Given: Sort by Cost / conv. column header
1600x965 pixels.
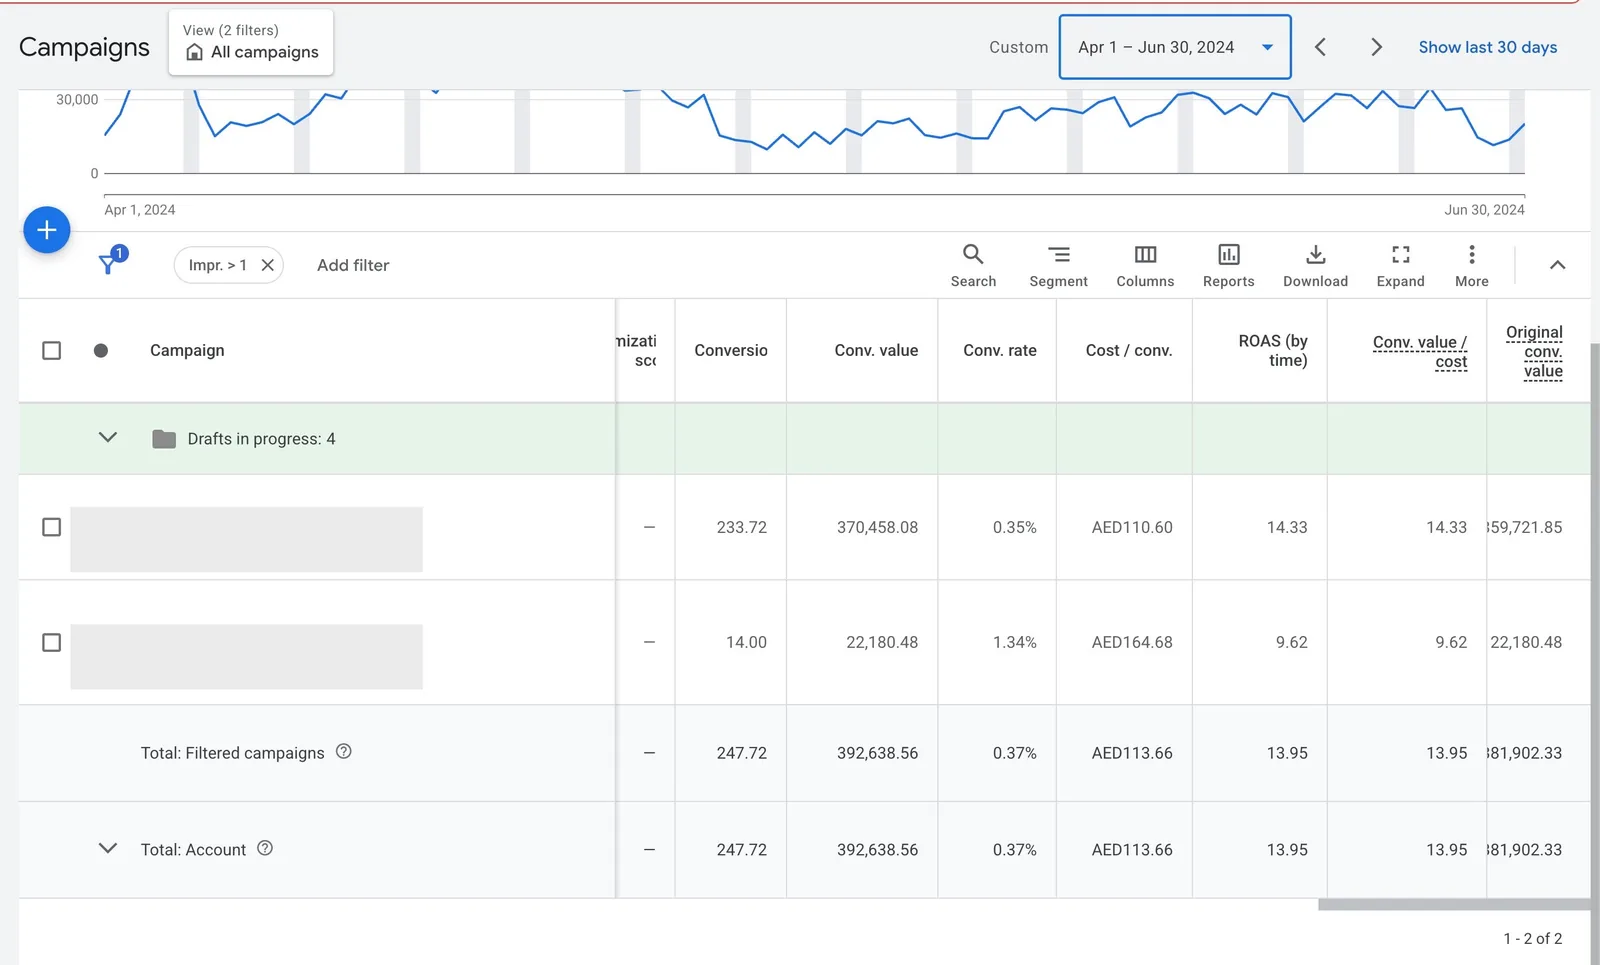Looking at the screenshot, I should 1128,350.
